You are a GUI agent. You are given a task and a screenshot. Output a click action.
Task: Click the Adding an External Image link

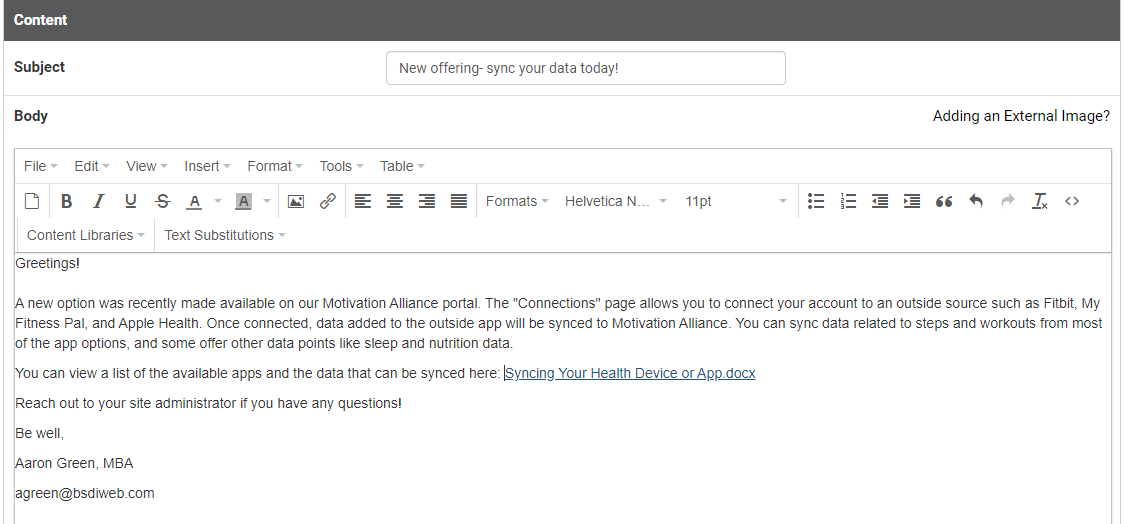(1021, 116)
